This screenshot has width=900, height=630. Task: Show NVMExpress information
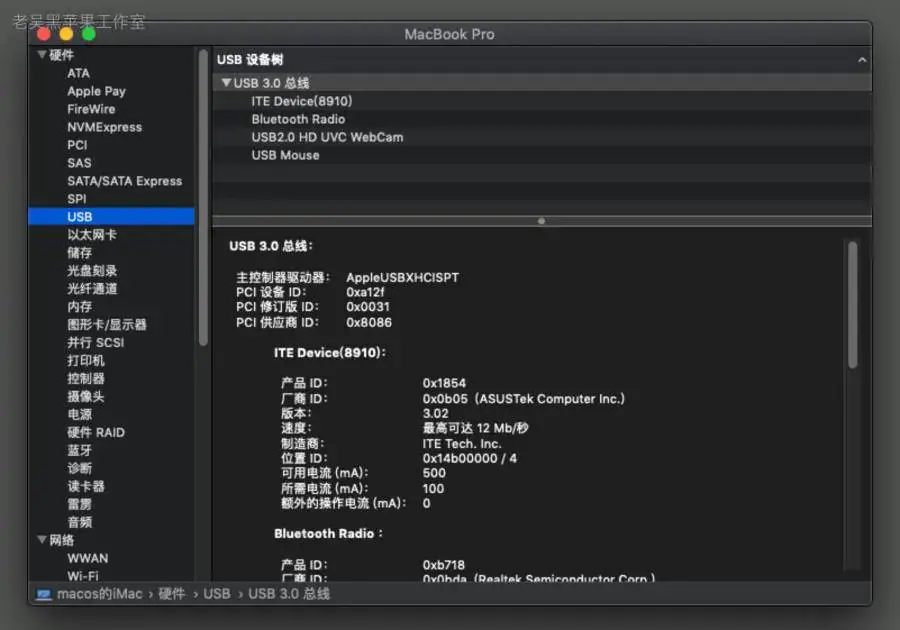104,127
